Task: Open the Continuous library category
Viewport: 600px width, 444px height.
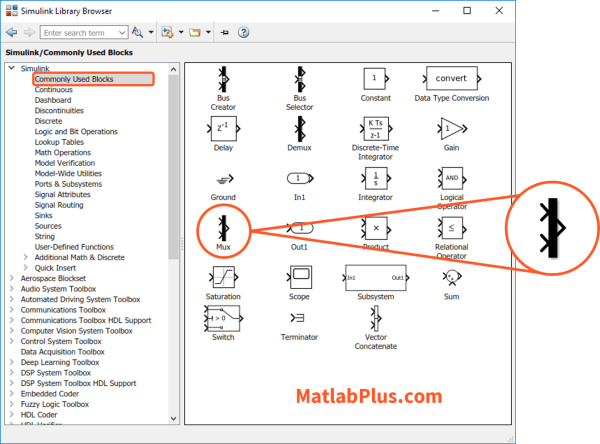Action: point(53,89)
